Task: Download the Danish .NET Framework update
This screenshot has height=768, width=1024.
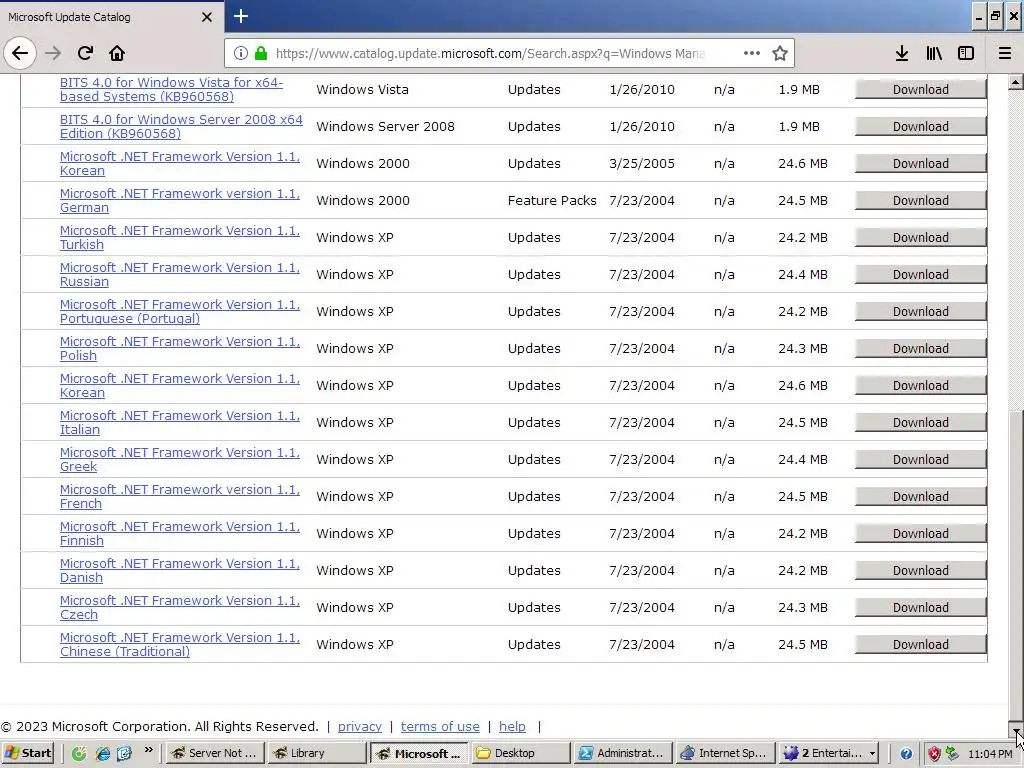Action: click(x=920, y=571)
